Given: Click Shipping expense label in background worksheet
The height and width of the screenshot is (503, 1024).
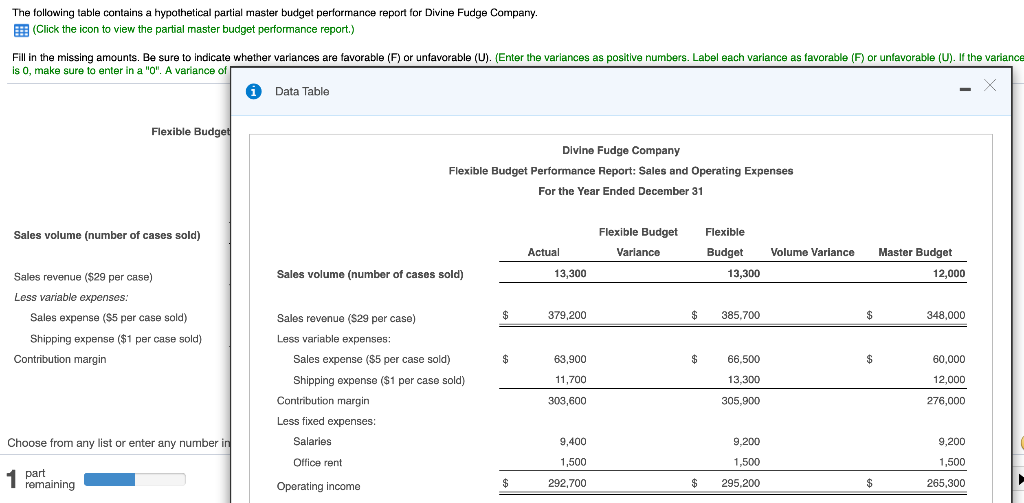Looking at the screenshot, I should 116,339.
